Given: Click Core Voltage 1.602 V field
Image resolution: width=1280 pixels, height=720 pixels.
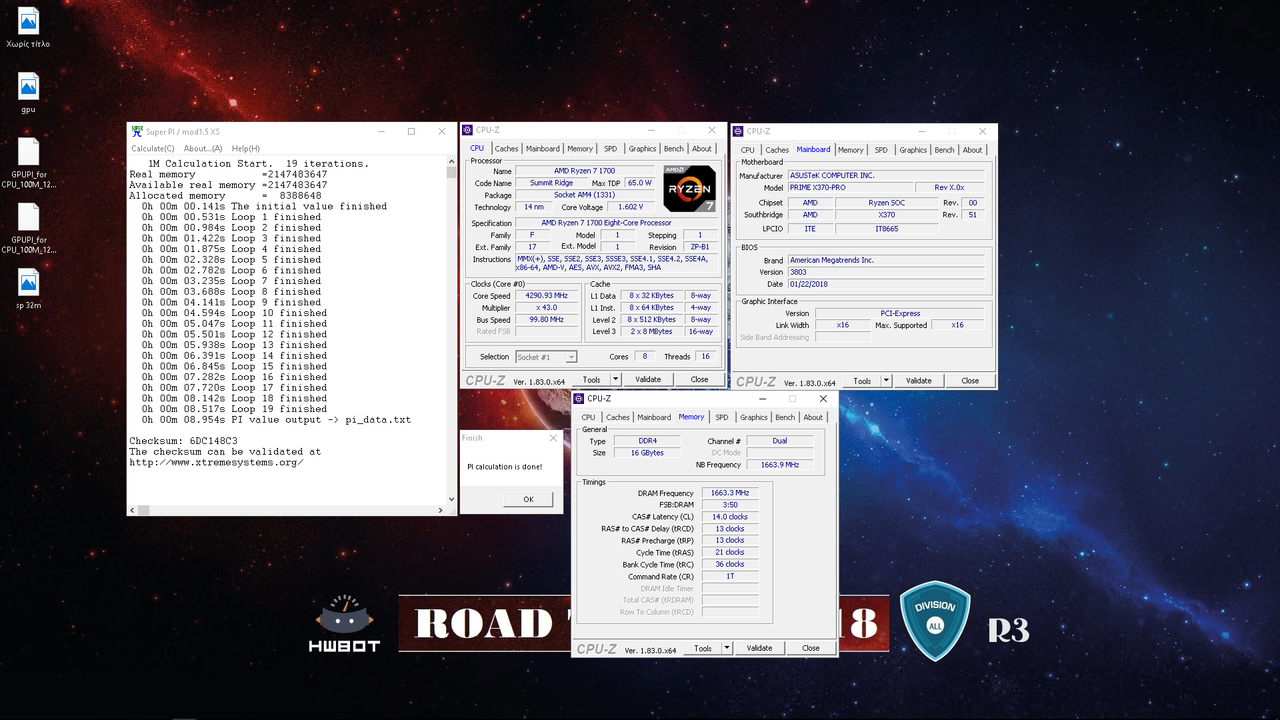Looking at the screenshot, I should [629, 207].
